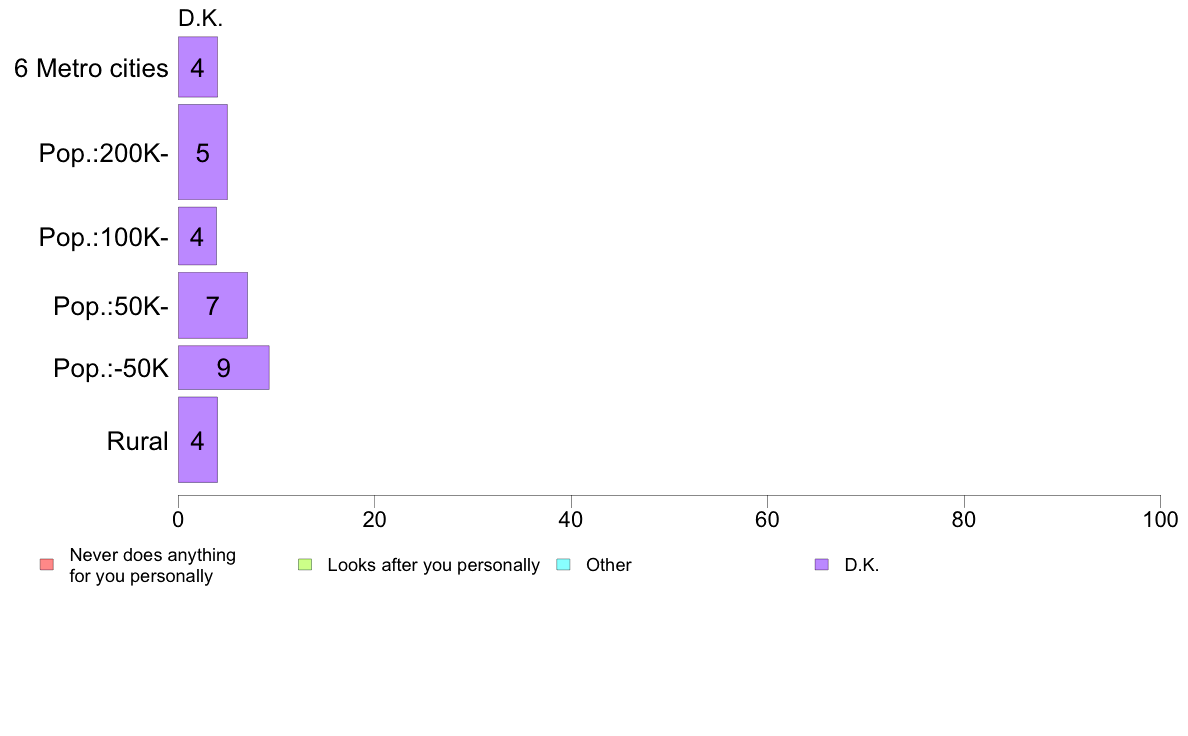Screen dimensions: 1188x736
Task: Click the 'Looks after you personally' legend label
Action: (x=433, y=565)
